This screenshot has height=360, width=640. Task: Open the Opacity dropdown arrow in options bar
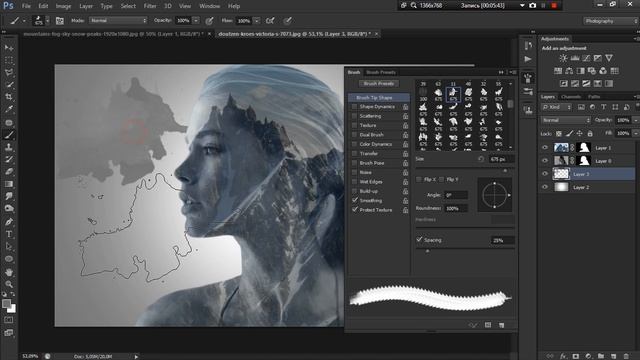tap(196, 20)
